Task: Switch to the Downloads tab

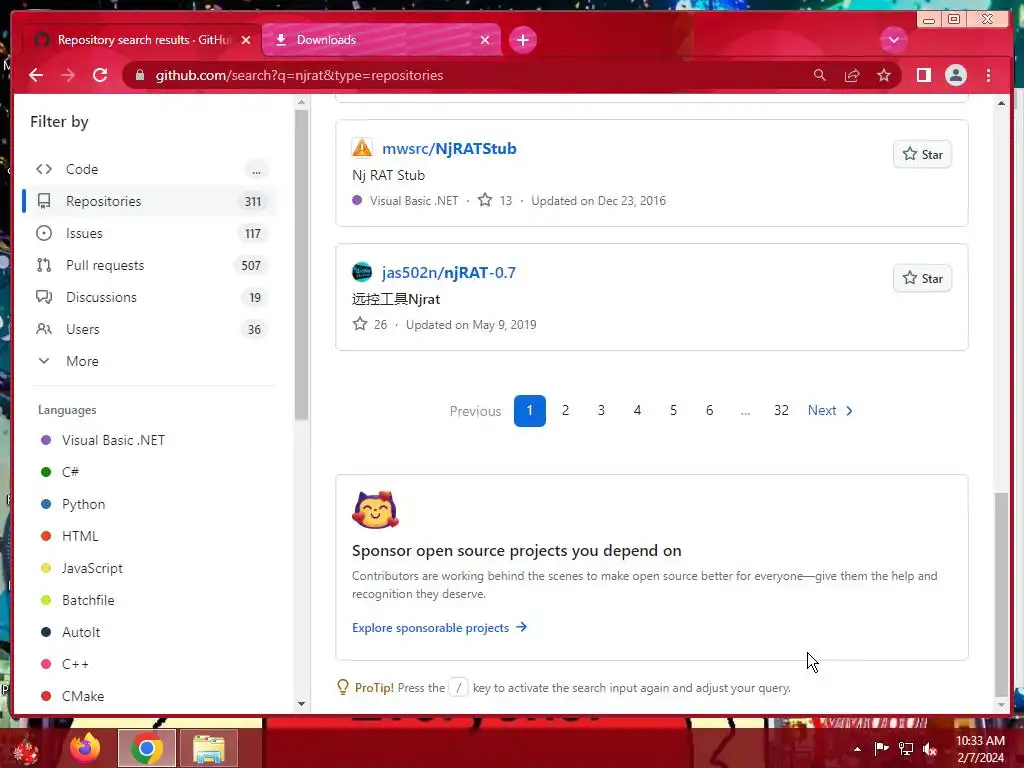Action: pos(381,40)
